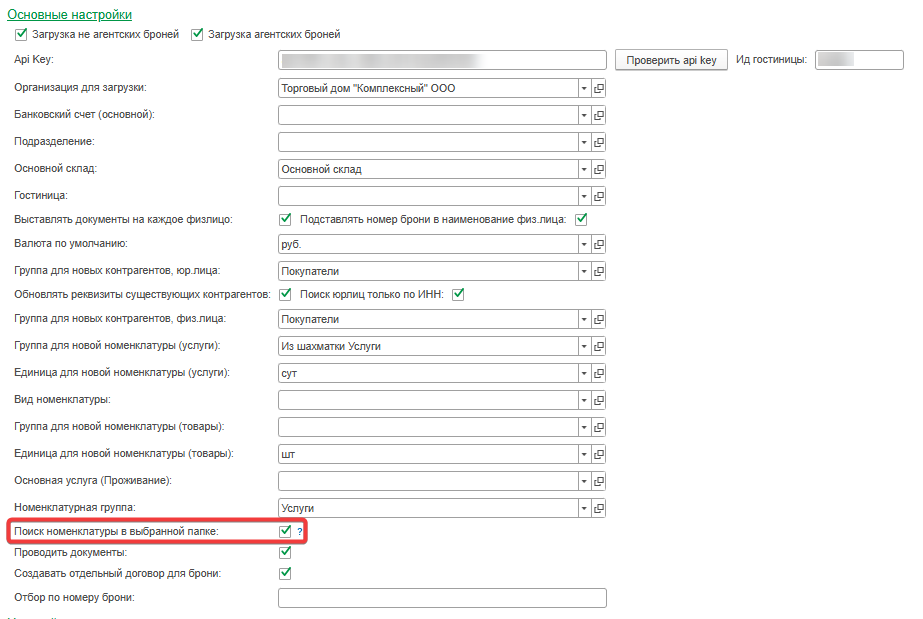Toggle Создавать отдельный договор для брони

[285, 573]
